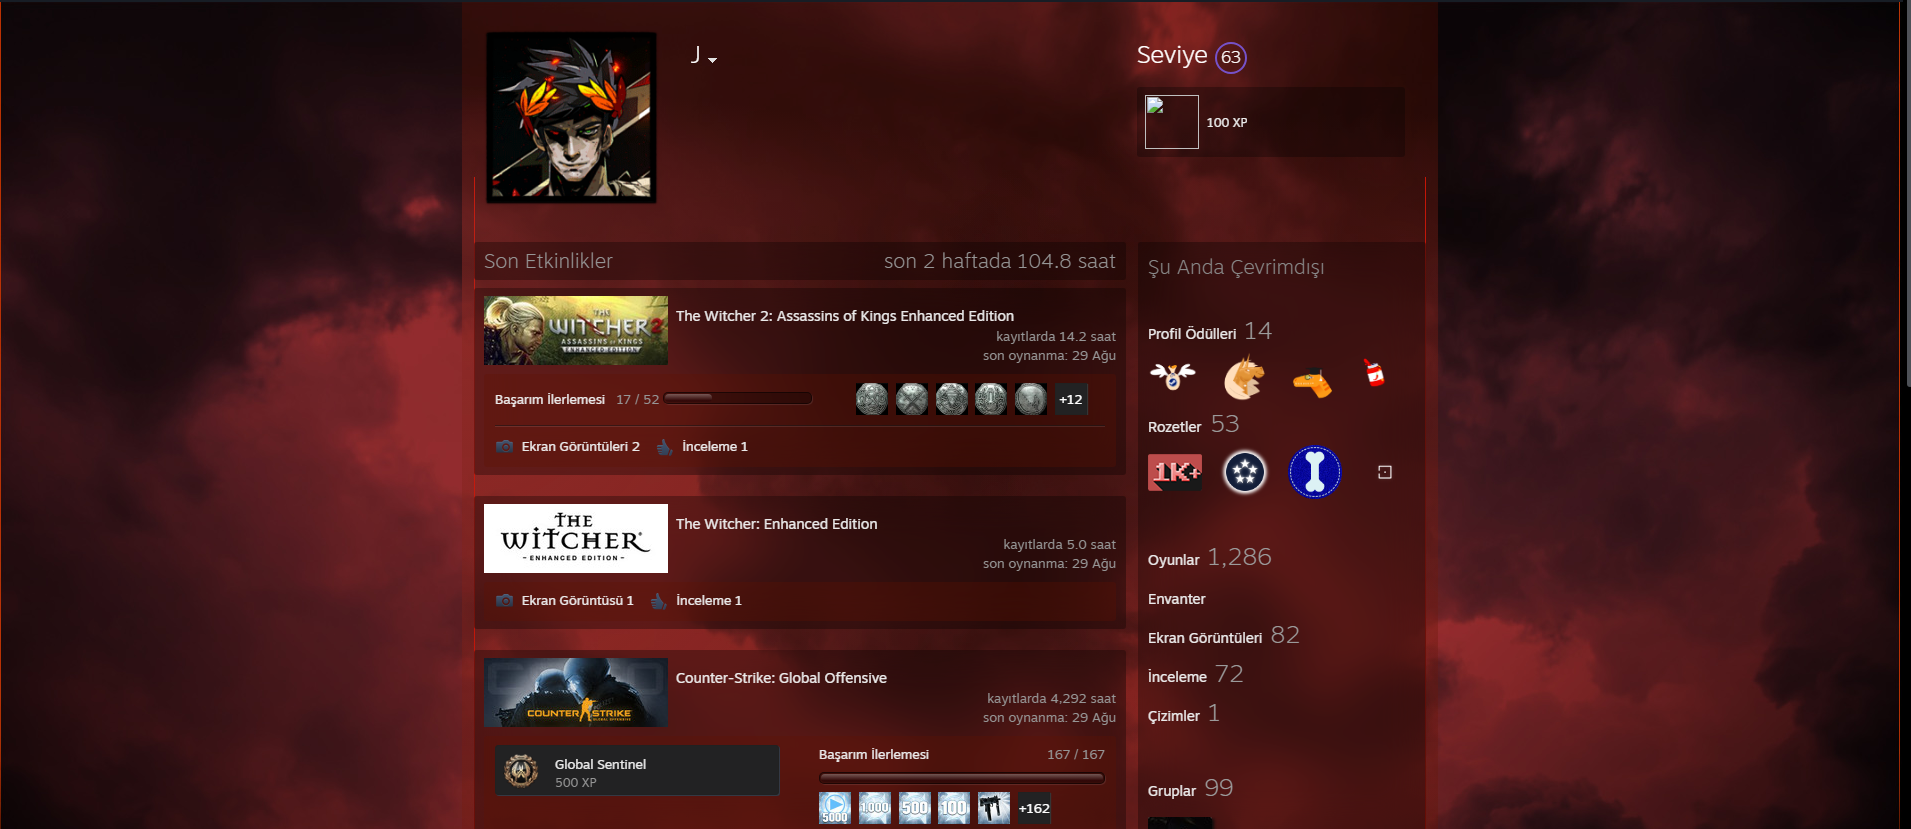Open the profile avatar image
The image size is (1911, 829).
pos(571,117)
